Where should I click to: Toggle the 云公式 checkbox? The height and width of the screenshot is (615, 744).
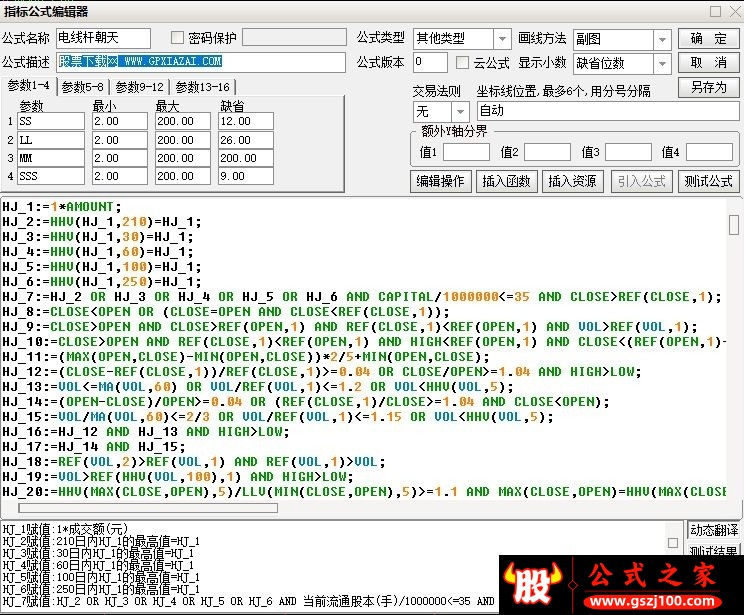[x=462, y=63]
